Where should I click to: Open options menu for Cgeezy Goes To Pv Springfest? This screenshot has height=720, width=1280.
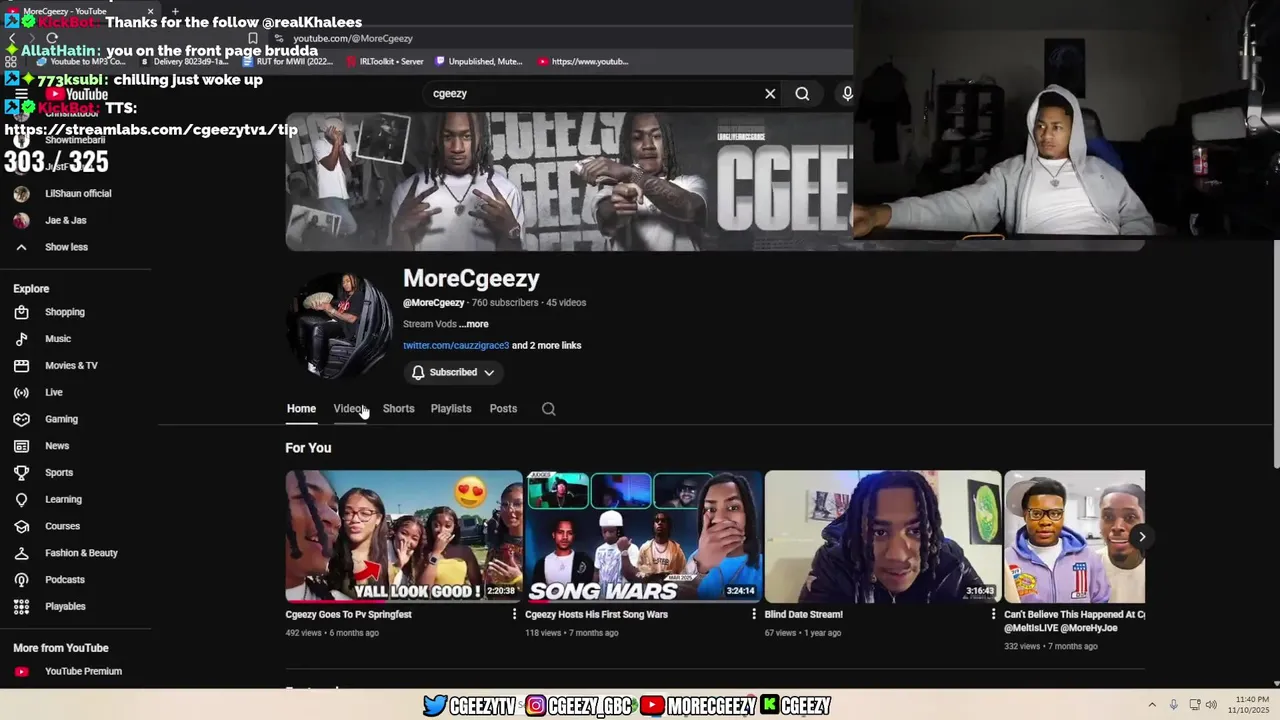(x=515, y=614)
